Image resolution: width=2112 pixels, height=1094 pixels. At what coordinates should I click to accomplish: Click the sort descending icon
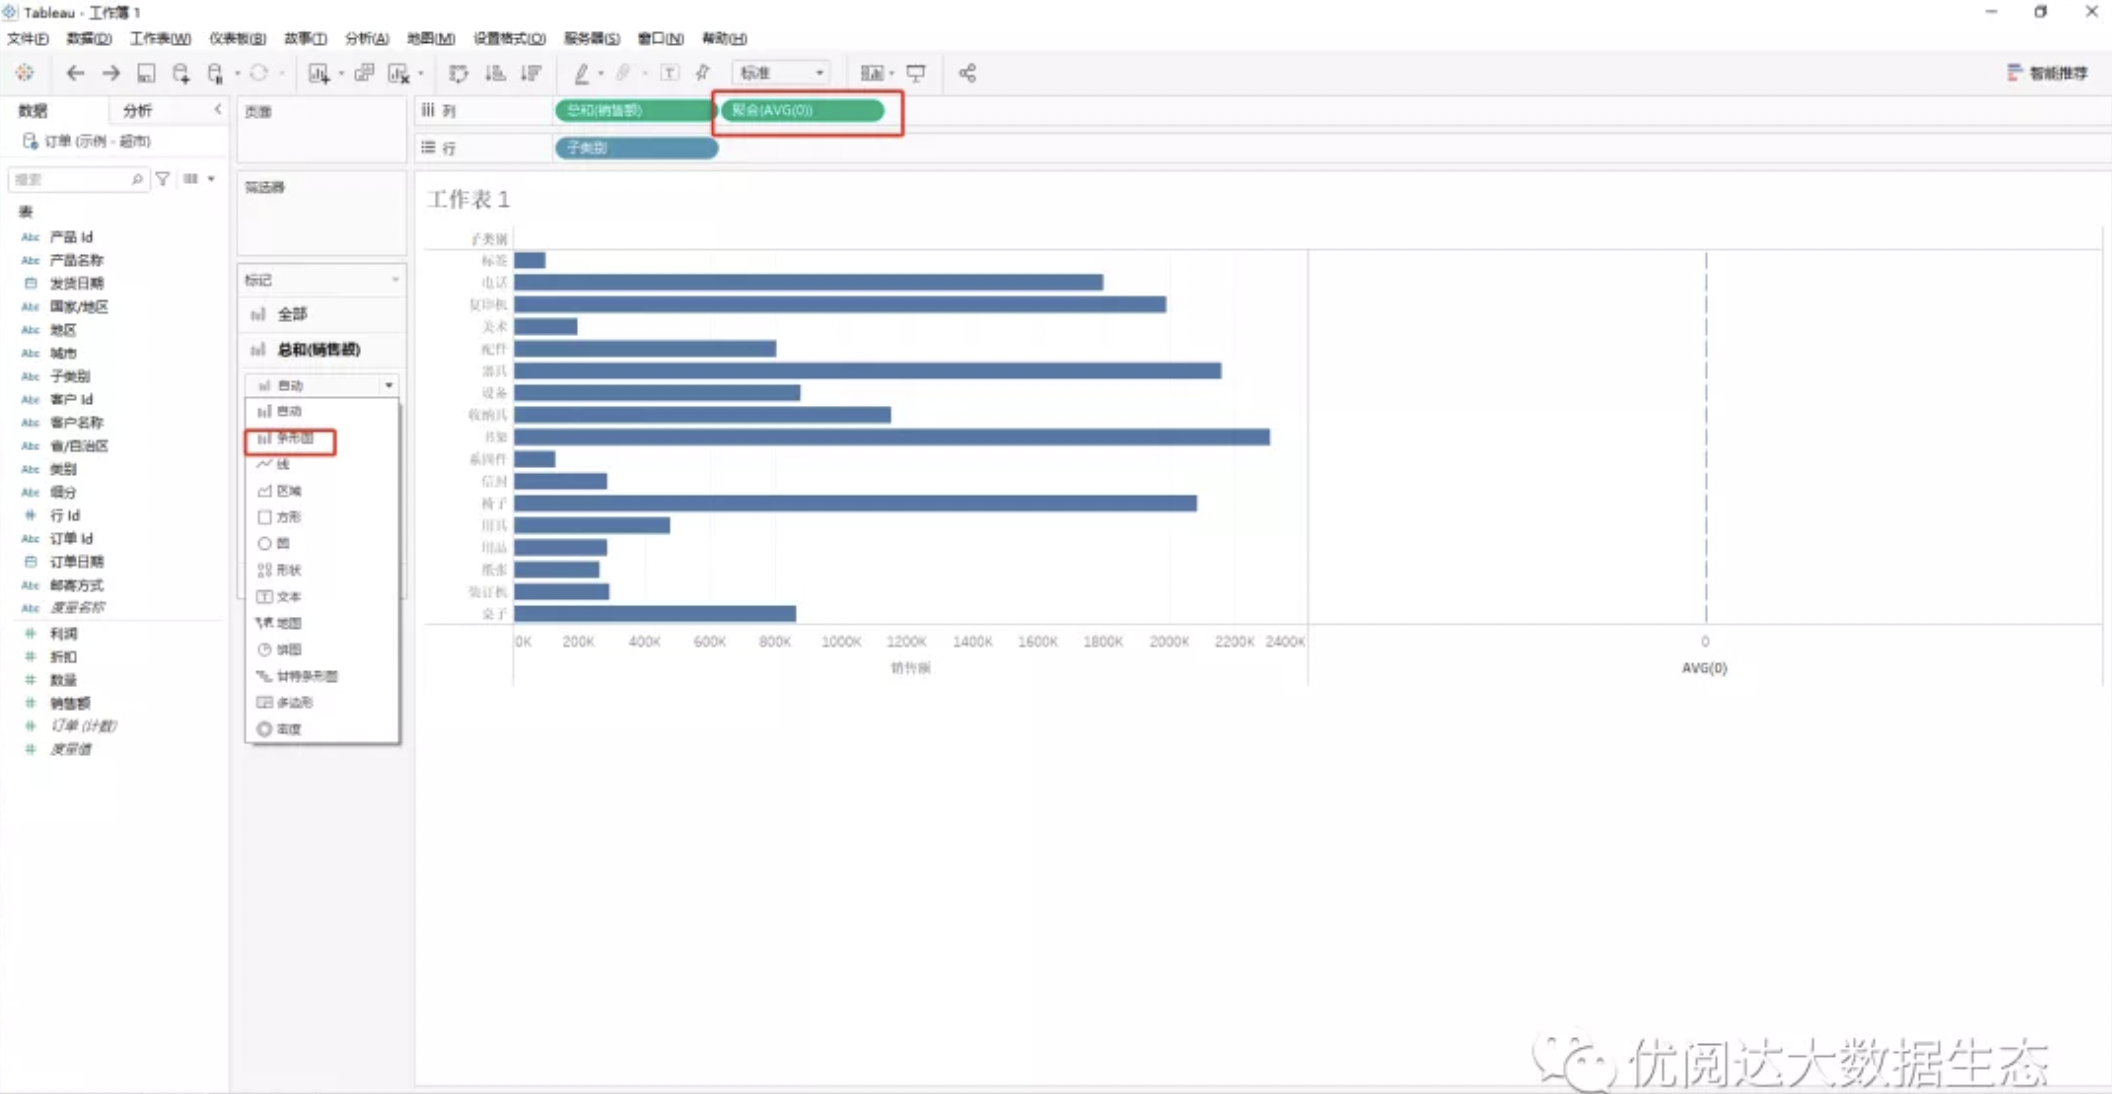click(531, 73)
